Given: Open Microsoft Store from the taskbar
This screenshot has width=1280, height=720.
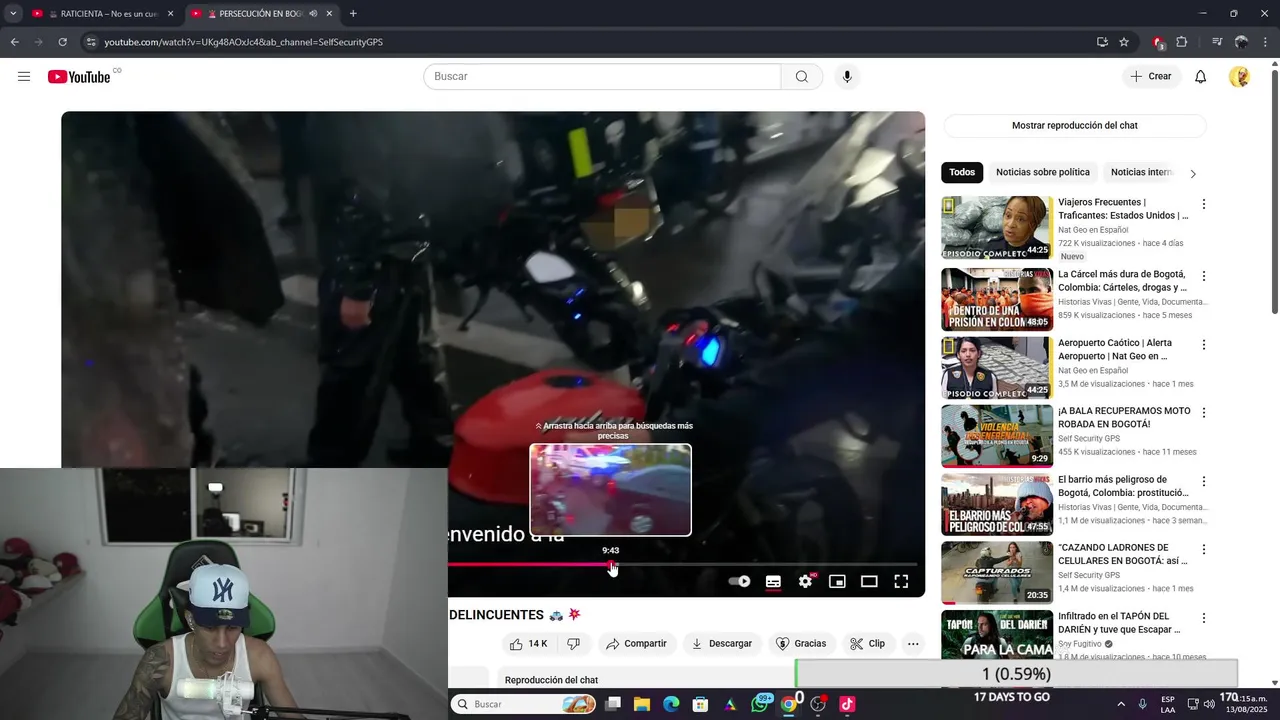Looking at the screenshot, I should click(700, 704).
